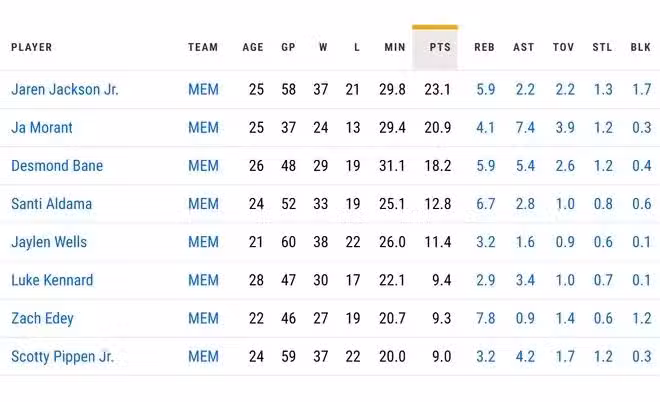This screenshot has height=402, width=660.
Task: Click the Luke Kennard name link
Action: click(52, 280)
